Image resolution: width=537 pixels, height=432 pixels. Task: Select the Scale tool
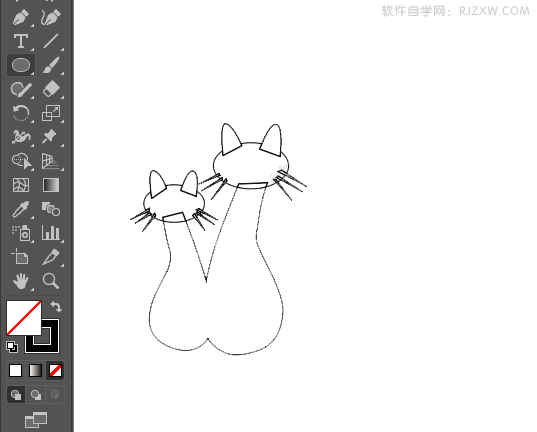(x=51, y=113)
